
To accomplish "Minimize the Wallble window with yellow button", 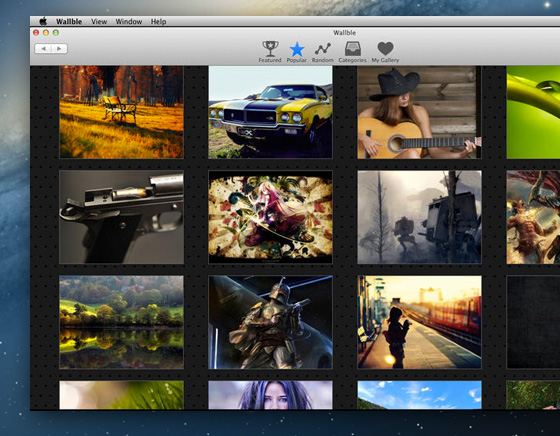I will tap(46, 32).
